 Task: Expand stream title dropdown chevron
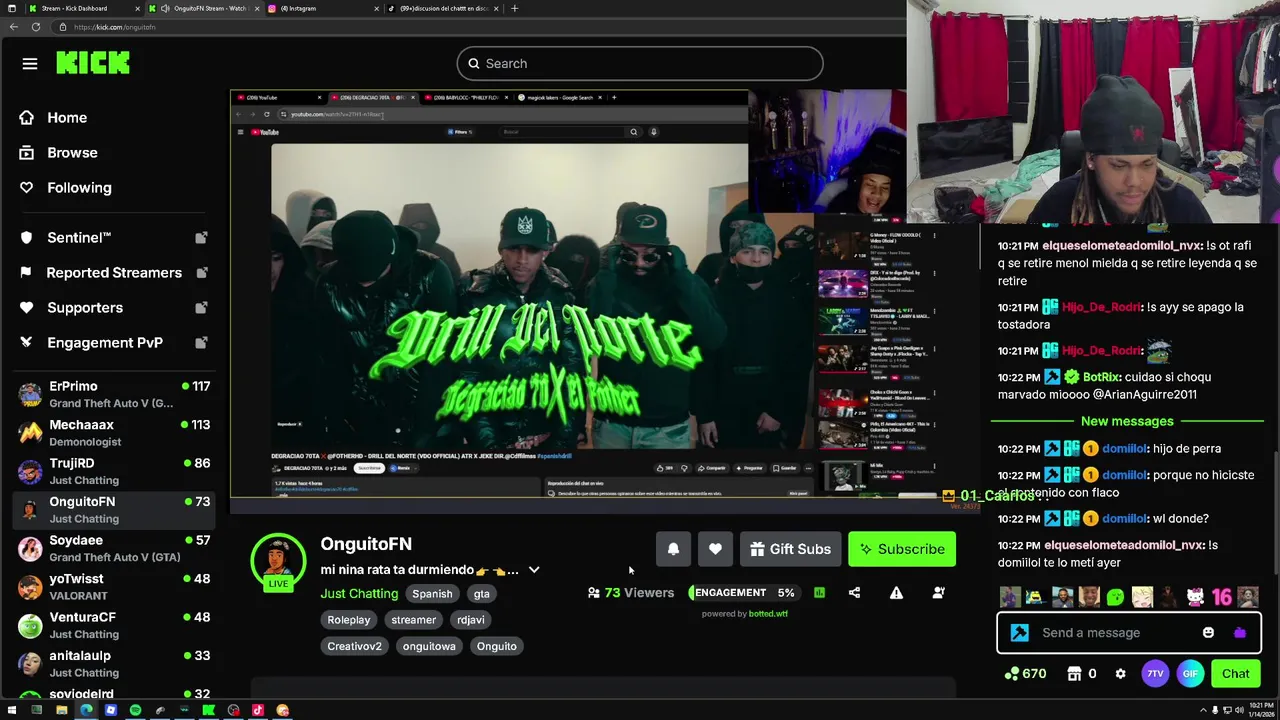pos(534,570)
